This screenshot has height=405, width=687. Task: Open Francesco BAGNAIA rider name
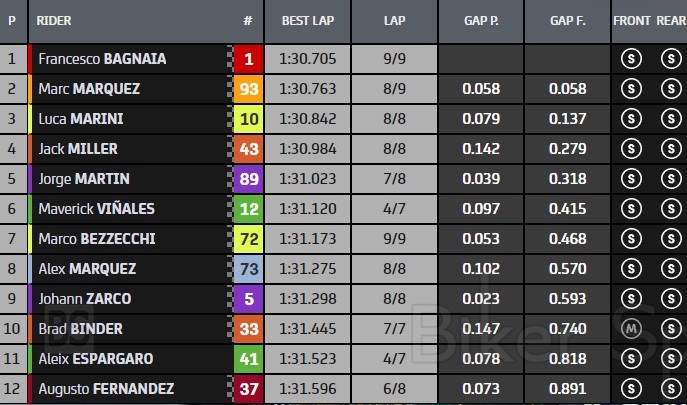pos(102,59)
